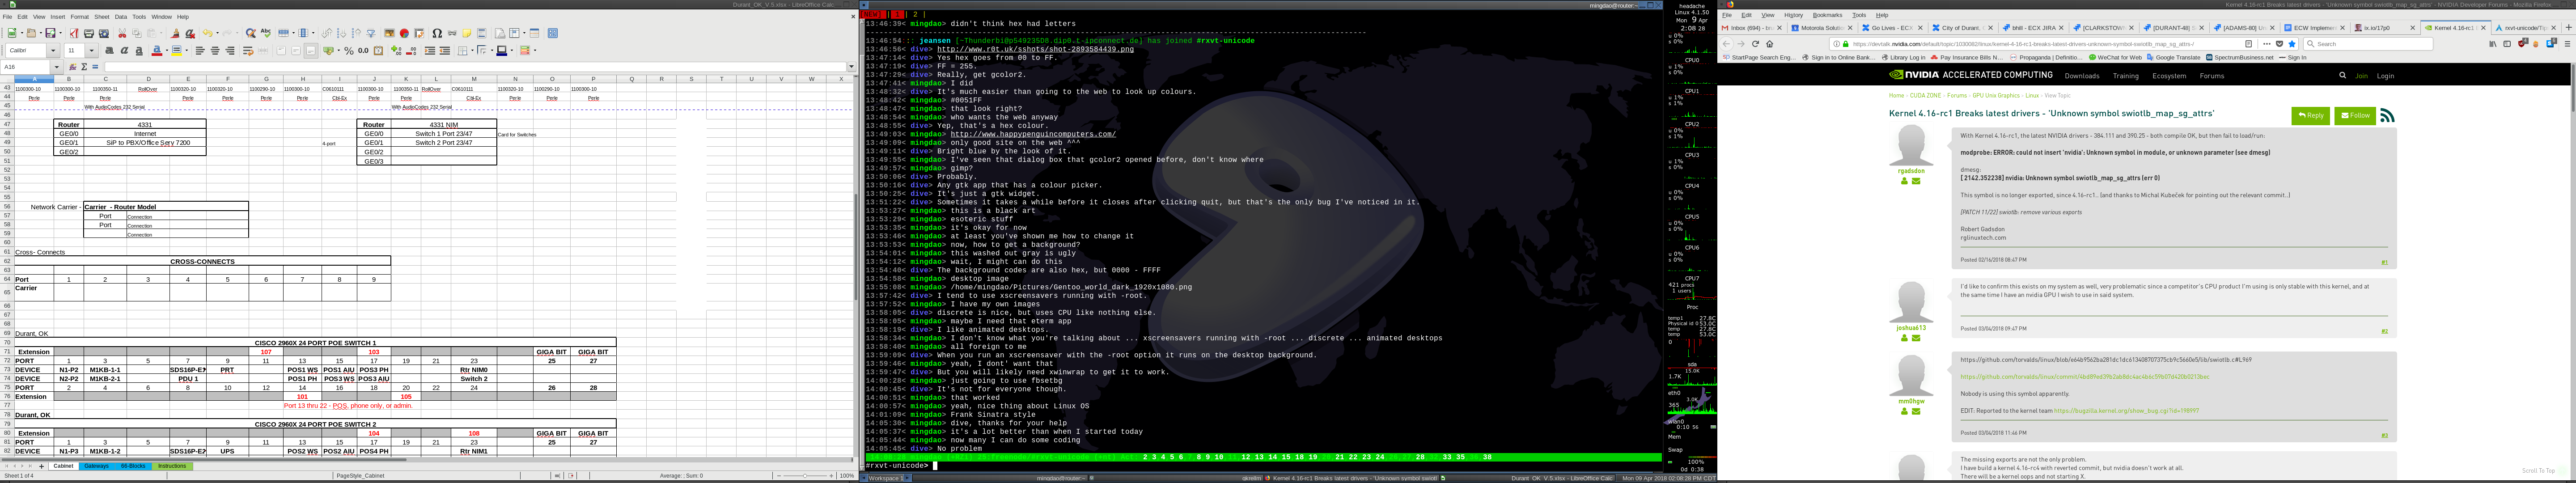Click the Google Translate bookmark
The width and height of the screenshot is (2576, 483).
tap(2174, 58)
